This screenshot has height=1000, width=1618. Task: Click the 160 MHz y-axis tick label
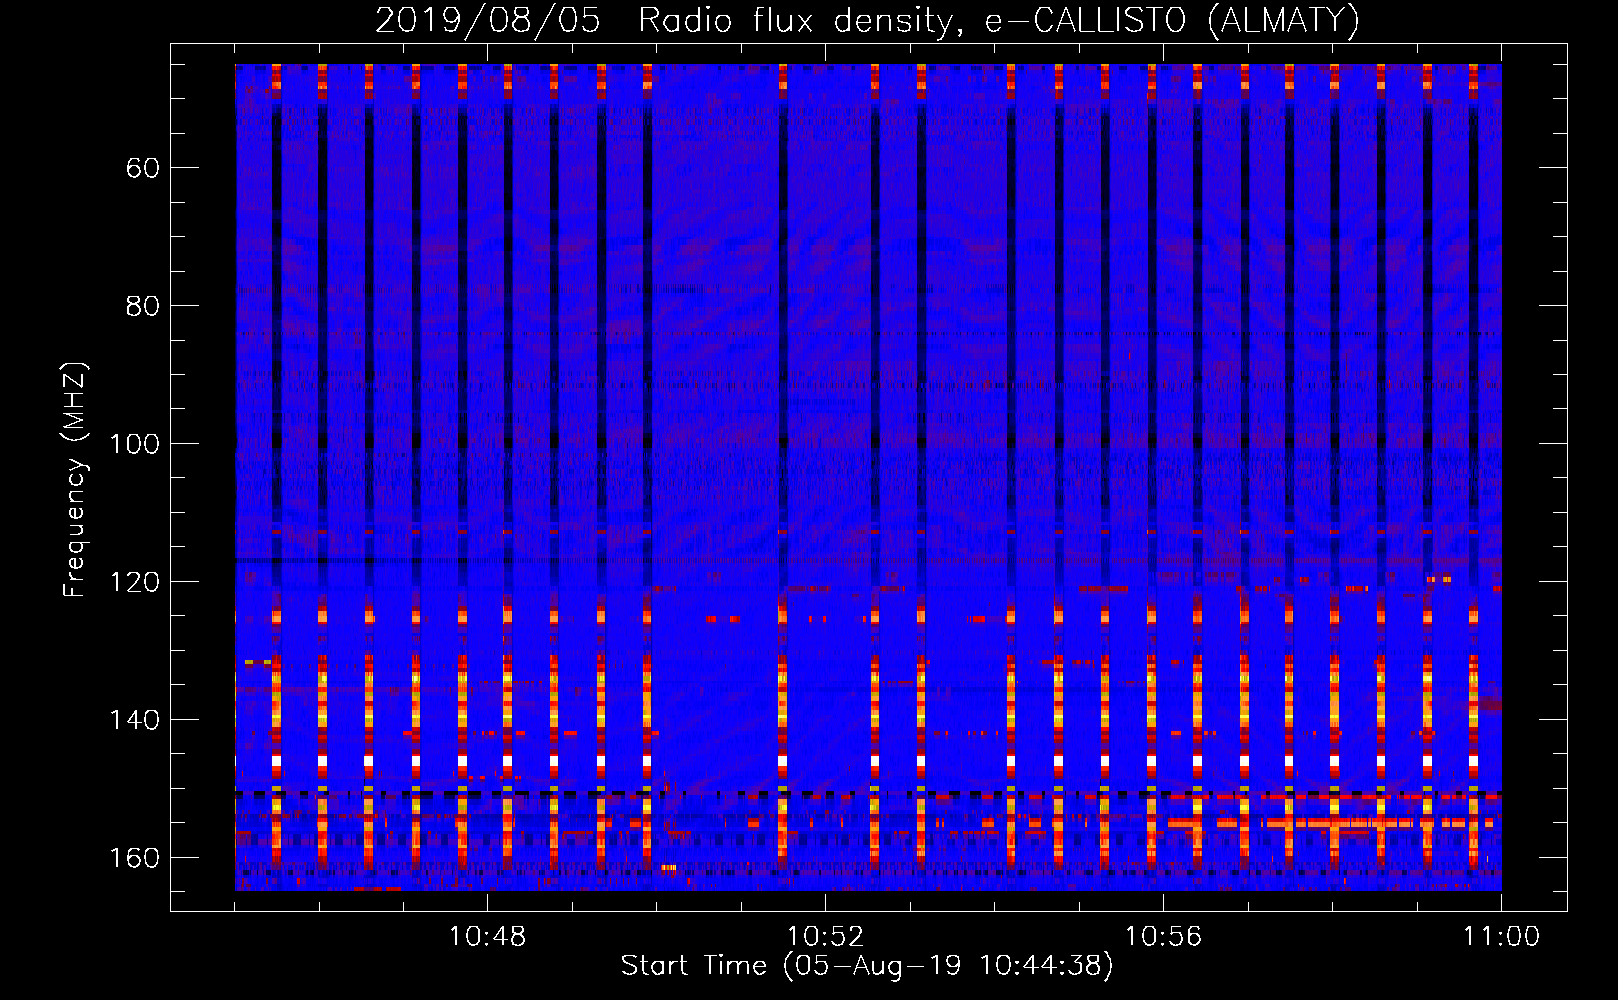[134, 858]
